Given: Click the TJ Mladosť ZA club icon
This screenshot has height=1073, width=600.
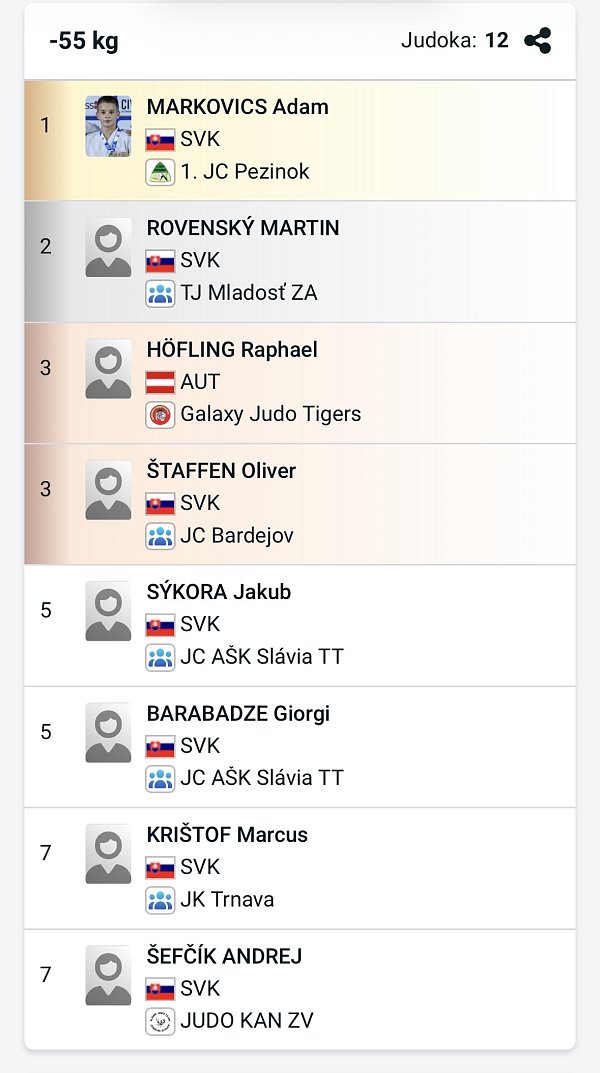Looking at the screenshot, I should click(x=160, y=293).
